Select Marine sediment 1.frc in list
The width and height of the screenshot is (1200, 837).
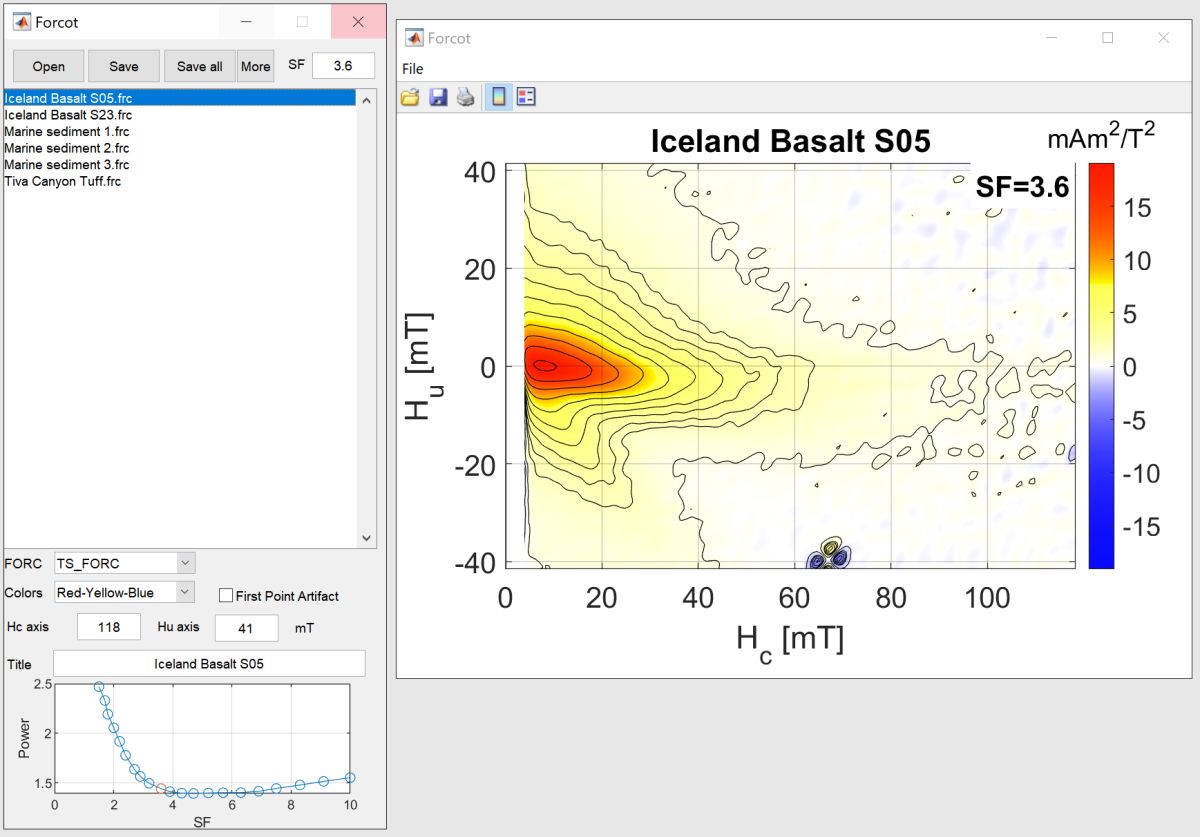(x=180, y=131)
